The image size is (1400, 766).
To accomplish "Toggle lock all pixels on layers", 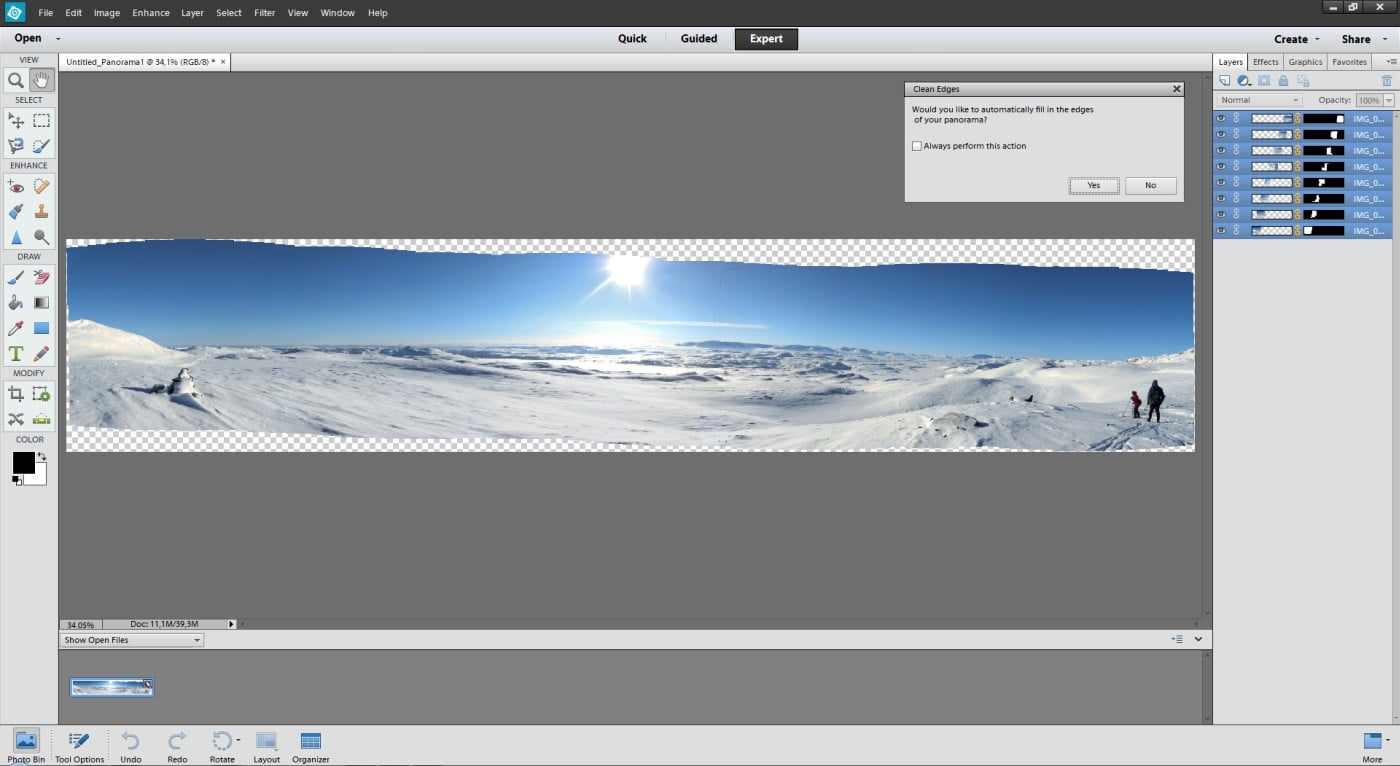I will point(1283,81).
